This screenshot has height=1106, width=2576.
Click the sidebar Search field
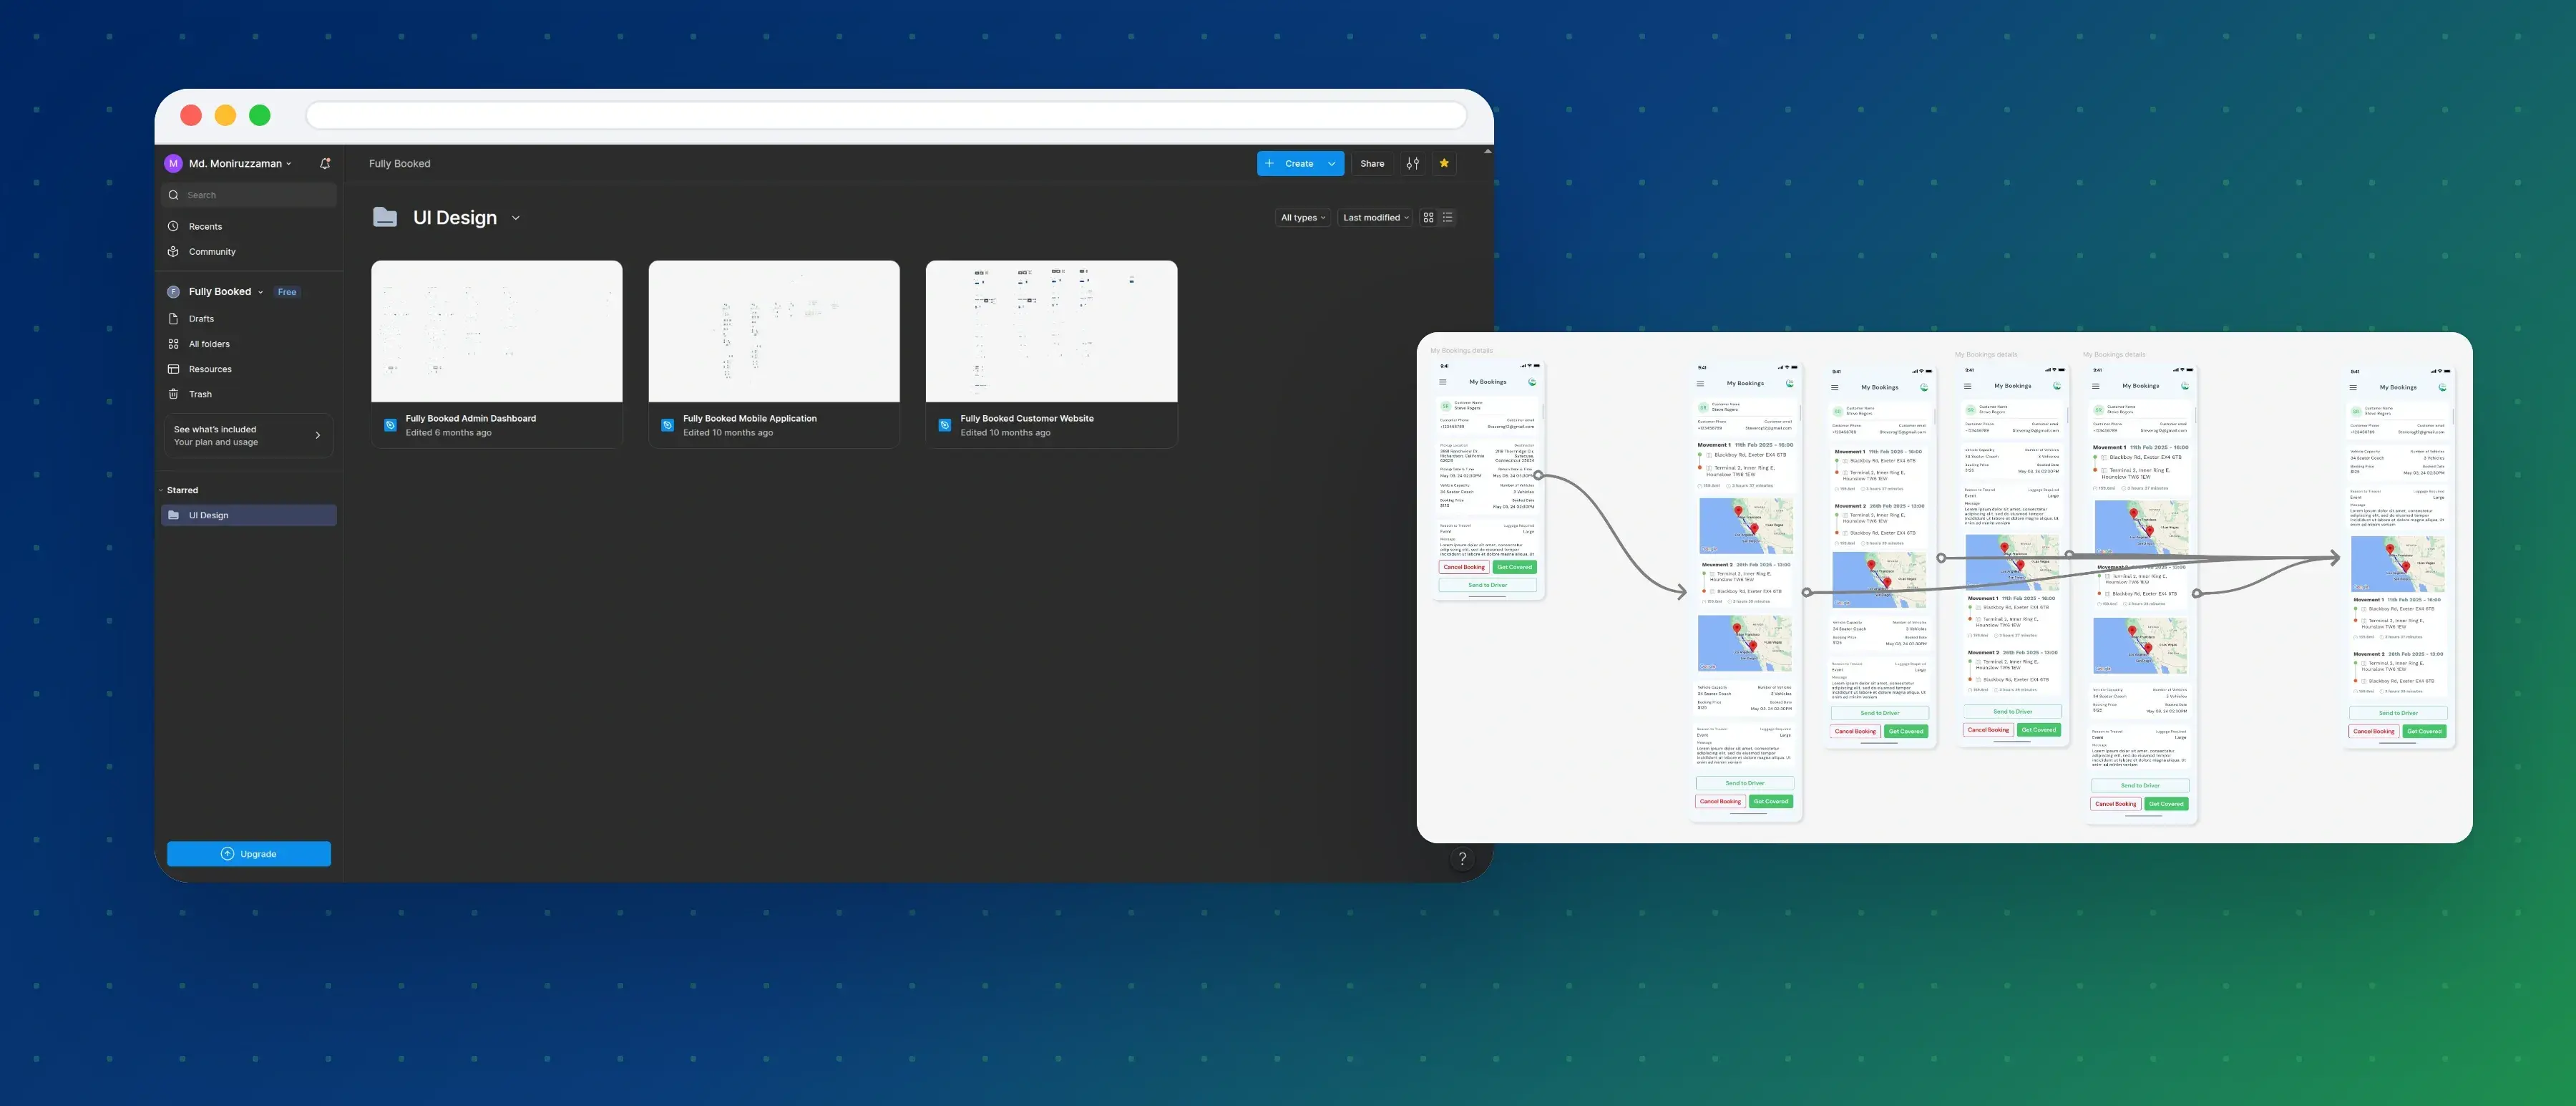click(x=249, y=195)
